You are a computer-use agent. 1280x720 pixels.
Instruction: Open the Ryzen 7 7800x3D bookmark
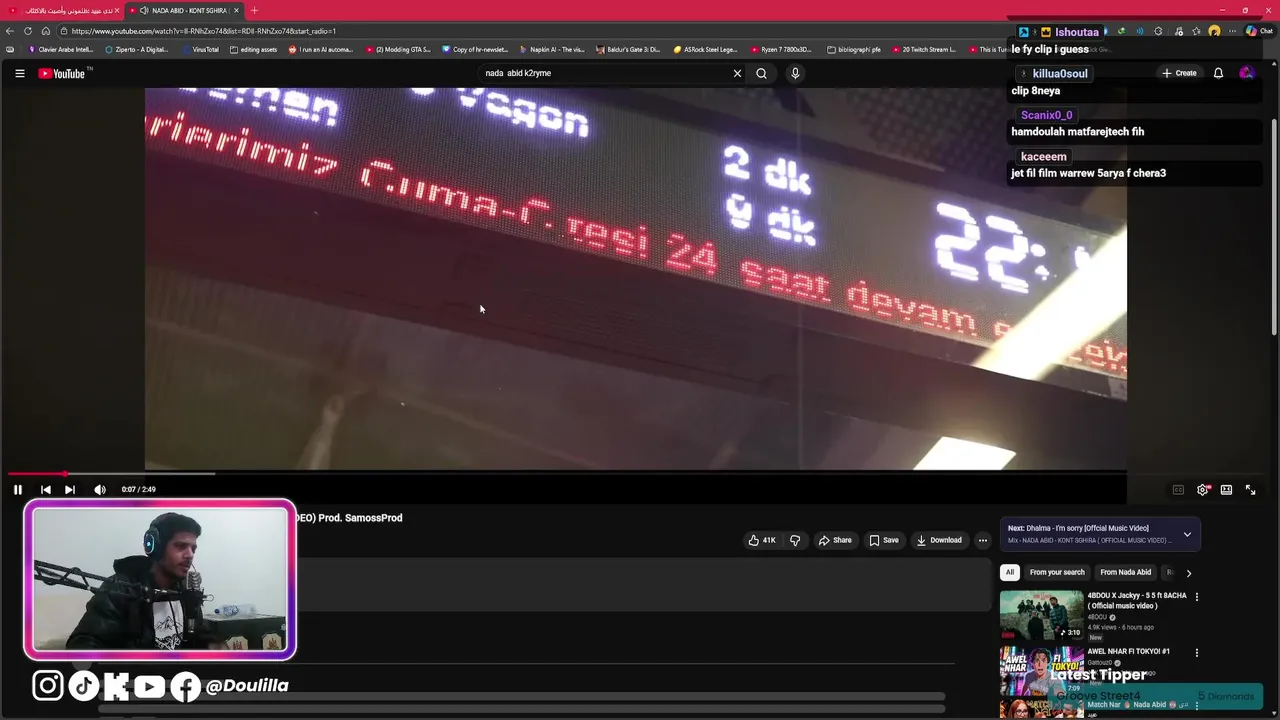point(782,49)
